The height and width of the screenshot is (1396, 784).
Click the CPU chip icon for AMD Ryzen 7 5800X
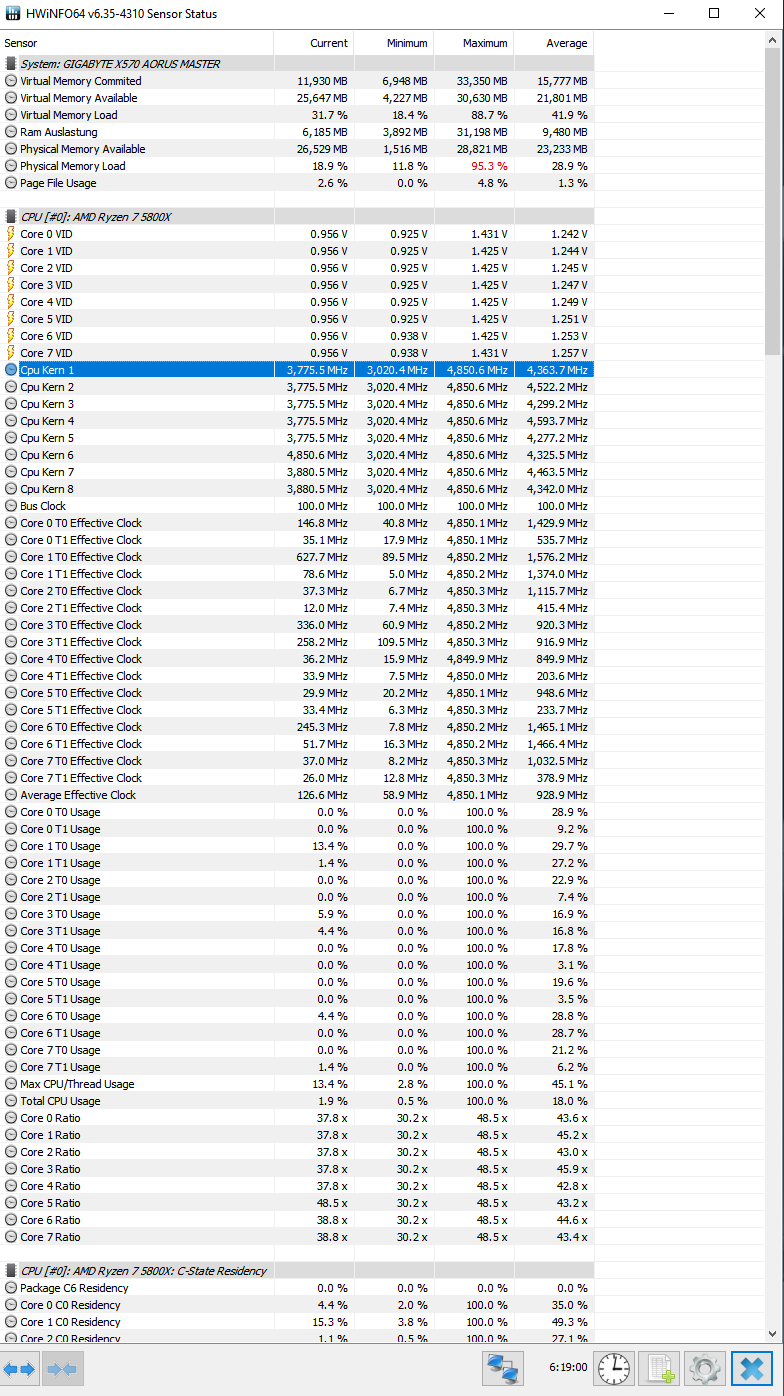pos(11,217)
